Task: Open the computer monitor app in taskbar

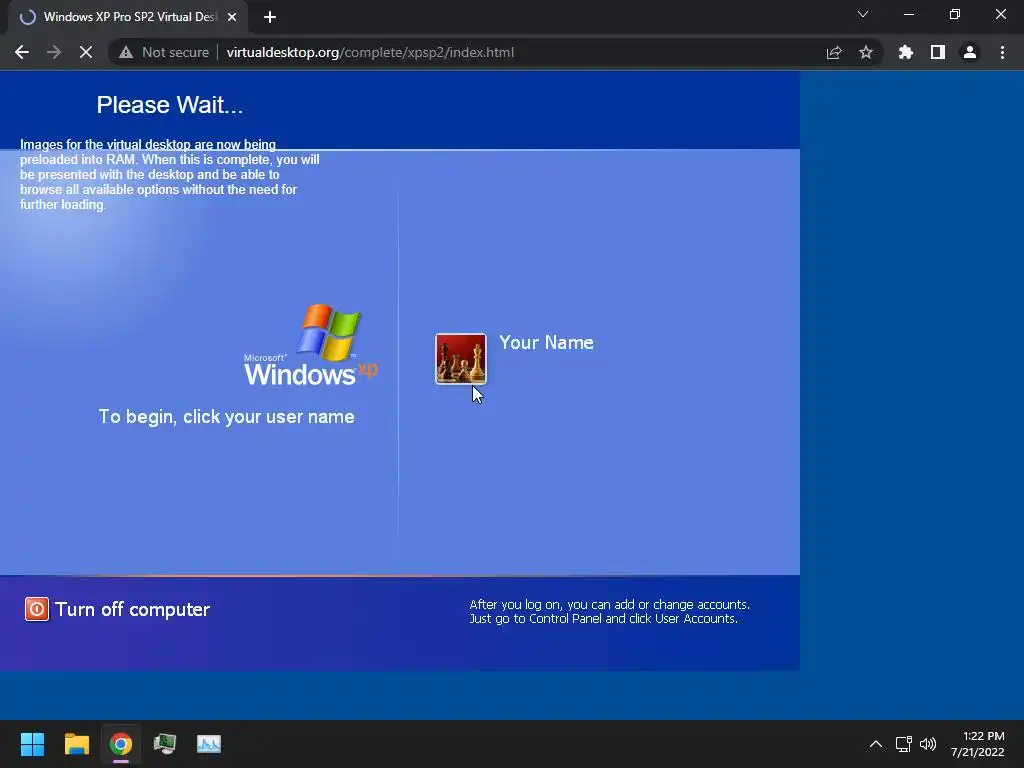Action: tap(165, 744)
